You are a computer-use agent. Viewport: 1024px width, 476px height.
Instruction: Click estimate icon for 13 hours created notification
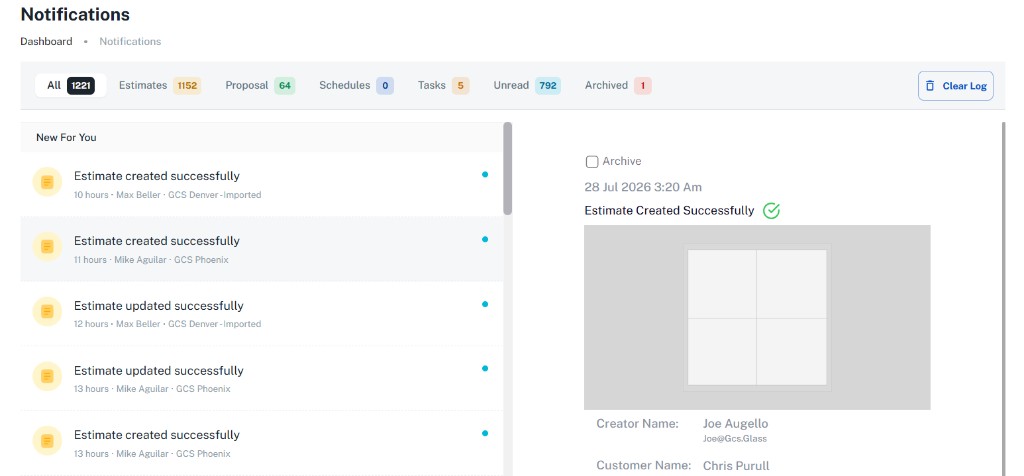(x=47, y=441)
